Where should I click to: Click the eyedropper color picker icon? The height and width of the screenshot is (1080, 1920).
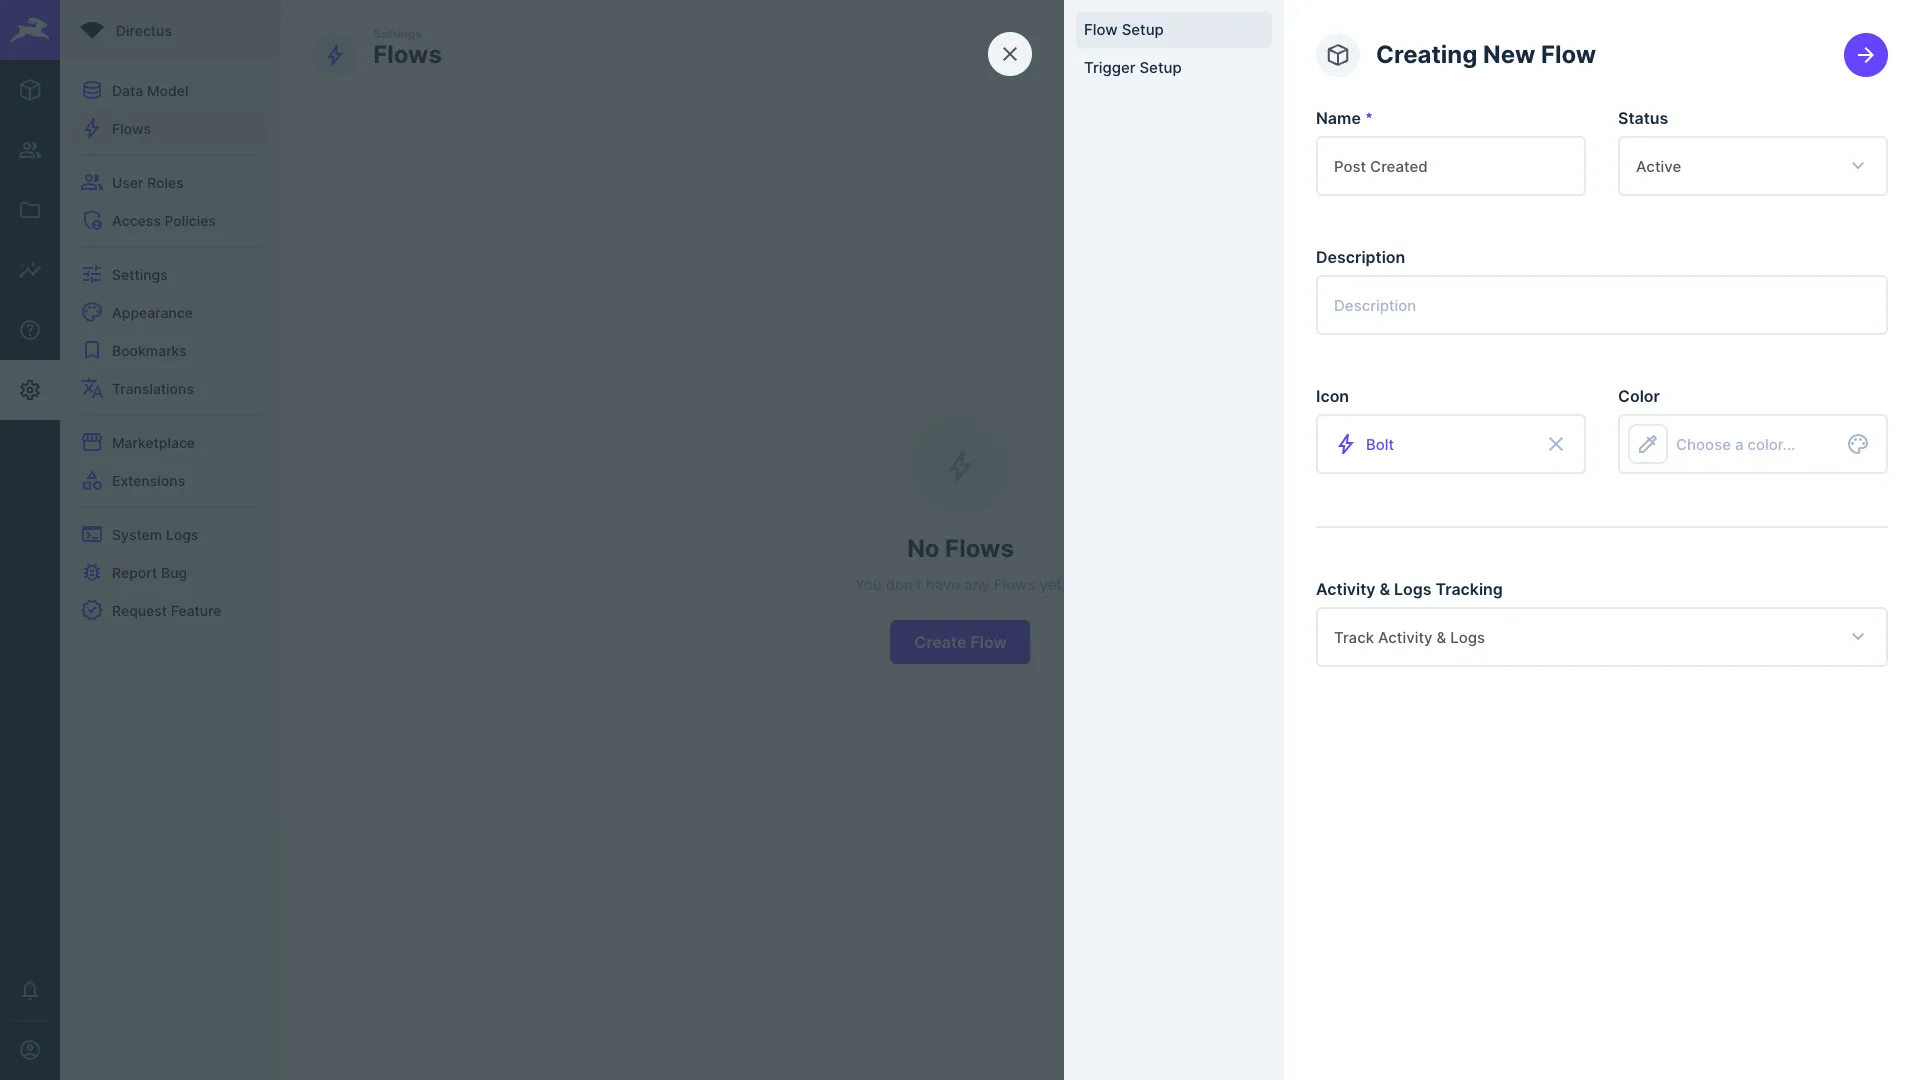(x=1647, y=444)
